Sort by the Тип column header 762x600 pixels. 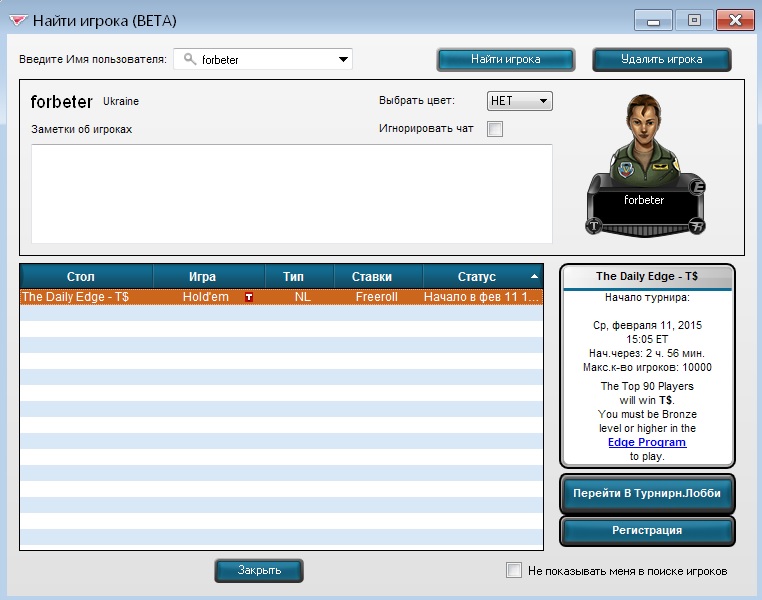click(299, 276)
